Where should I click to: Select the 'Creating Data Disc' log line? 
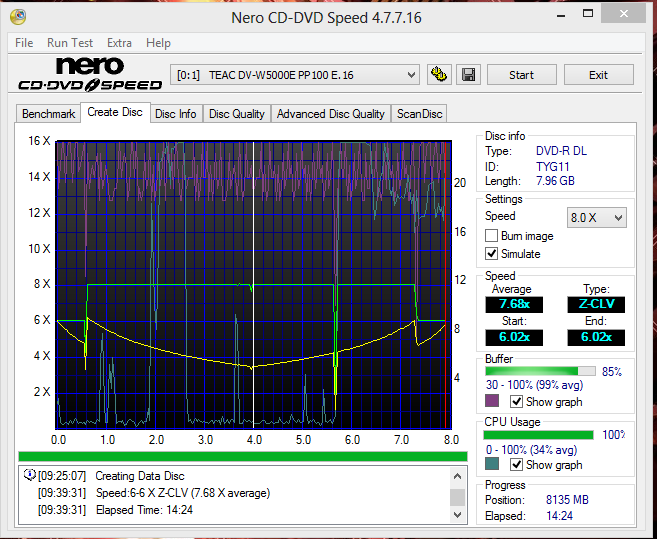[140, 476]
